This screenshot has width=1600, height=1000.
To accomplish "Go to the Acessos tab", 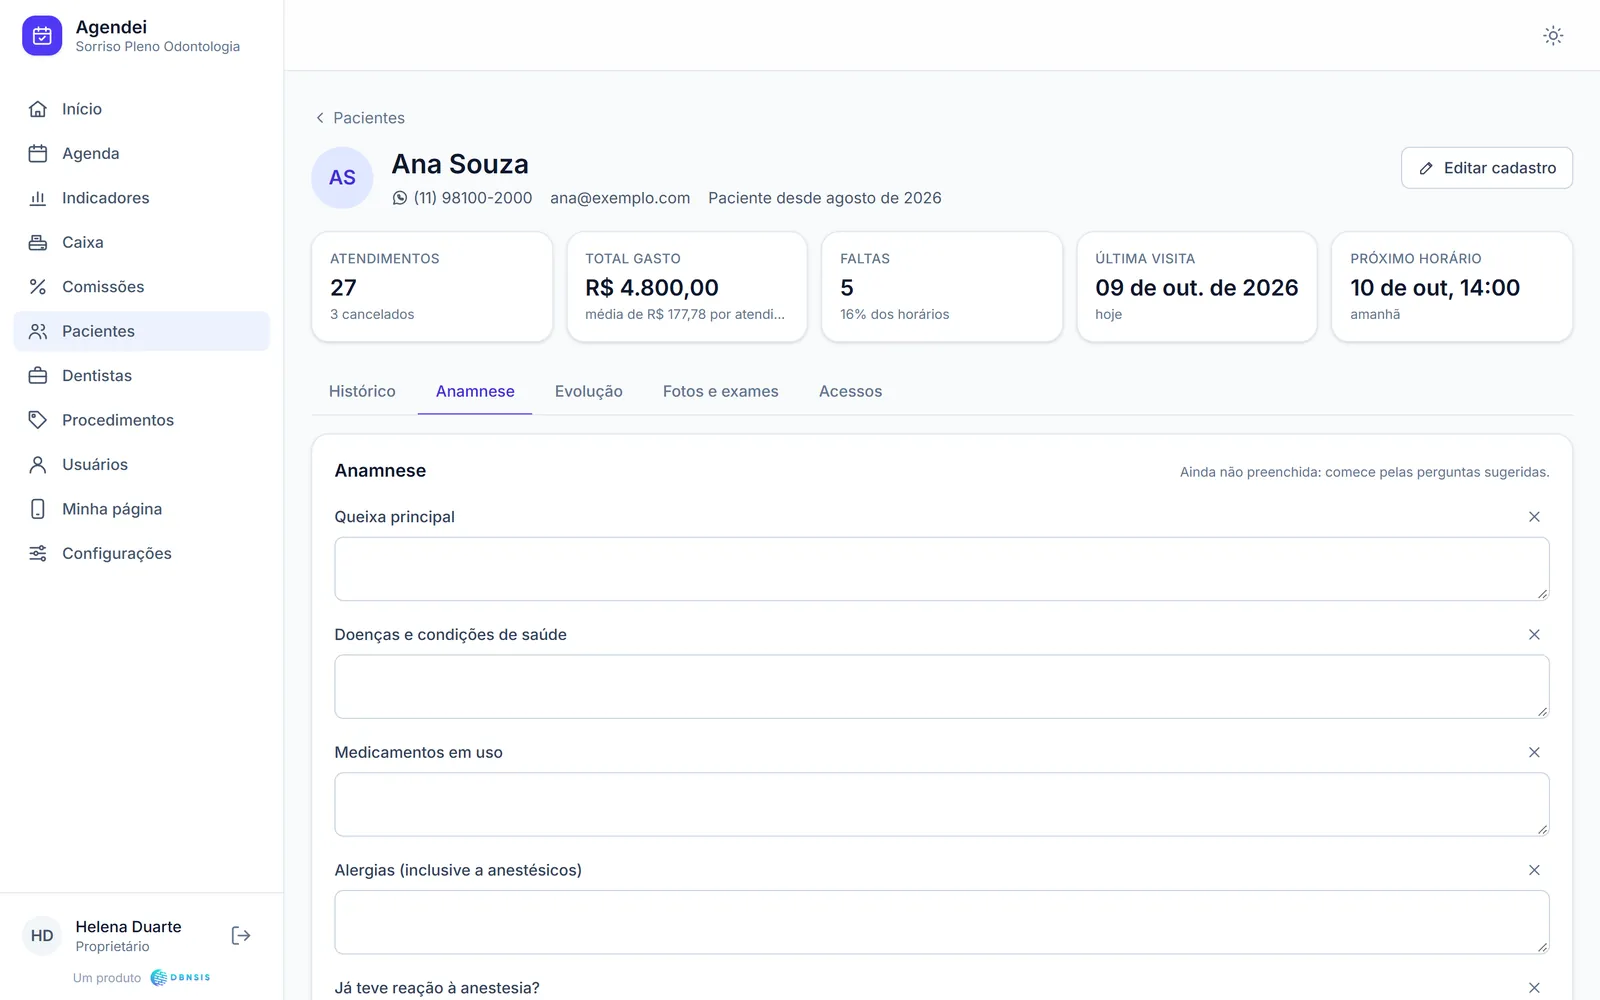I will pos(851,391).
